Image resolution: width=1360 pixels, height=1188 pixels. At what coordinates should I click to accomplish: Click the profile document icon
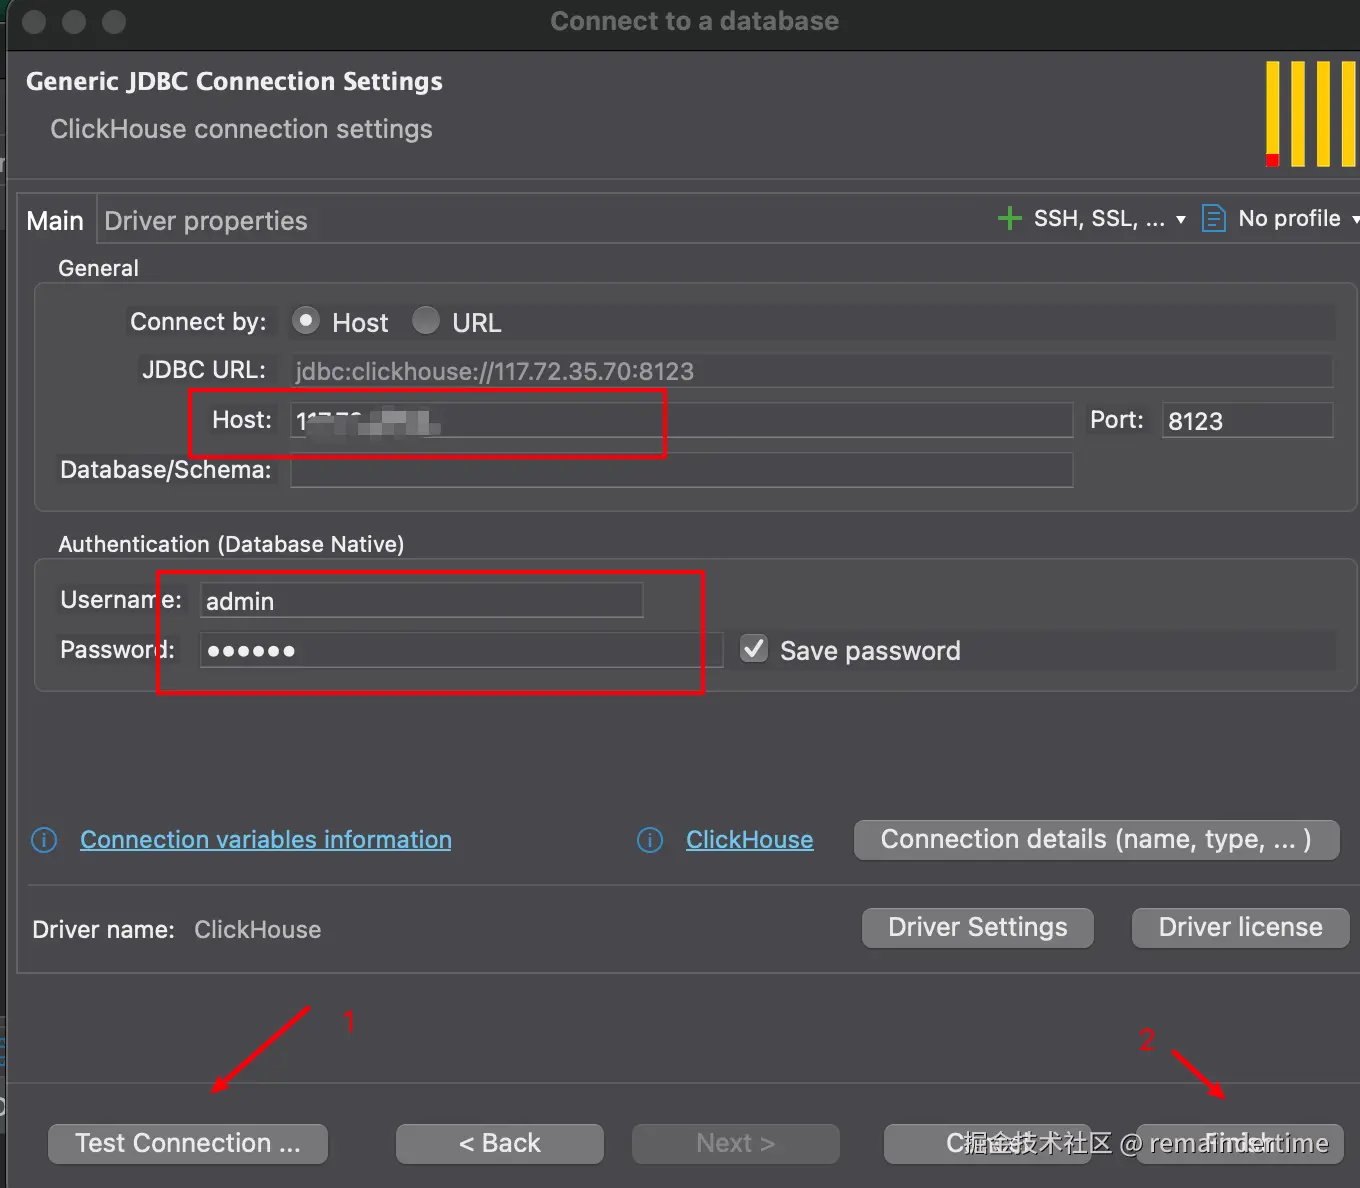click(1213, 218)
